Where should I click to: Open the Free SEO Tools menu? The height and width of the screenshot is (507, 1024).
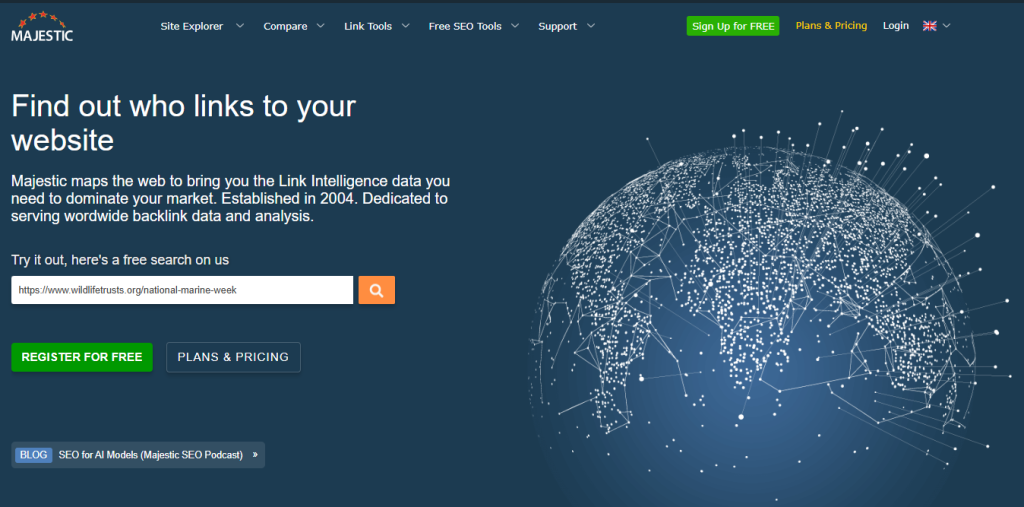pos(465,26)
